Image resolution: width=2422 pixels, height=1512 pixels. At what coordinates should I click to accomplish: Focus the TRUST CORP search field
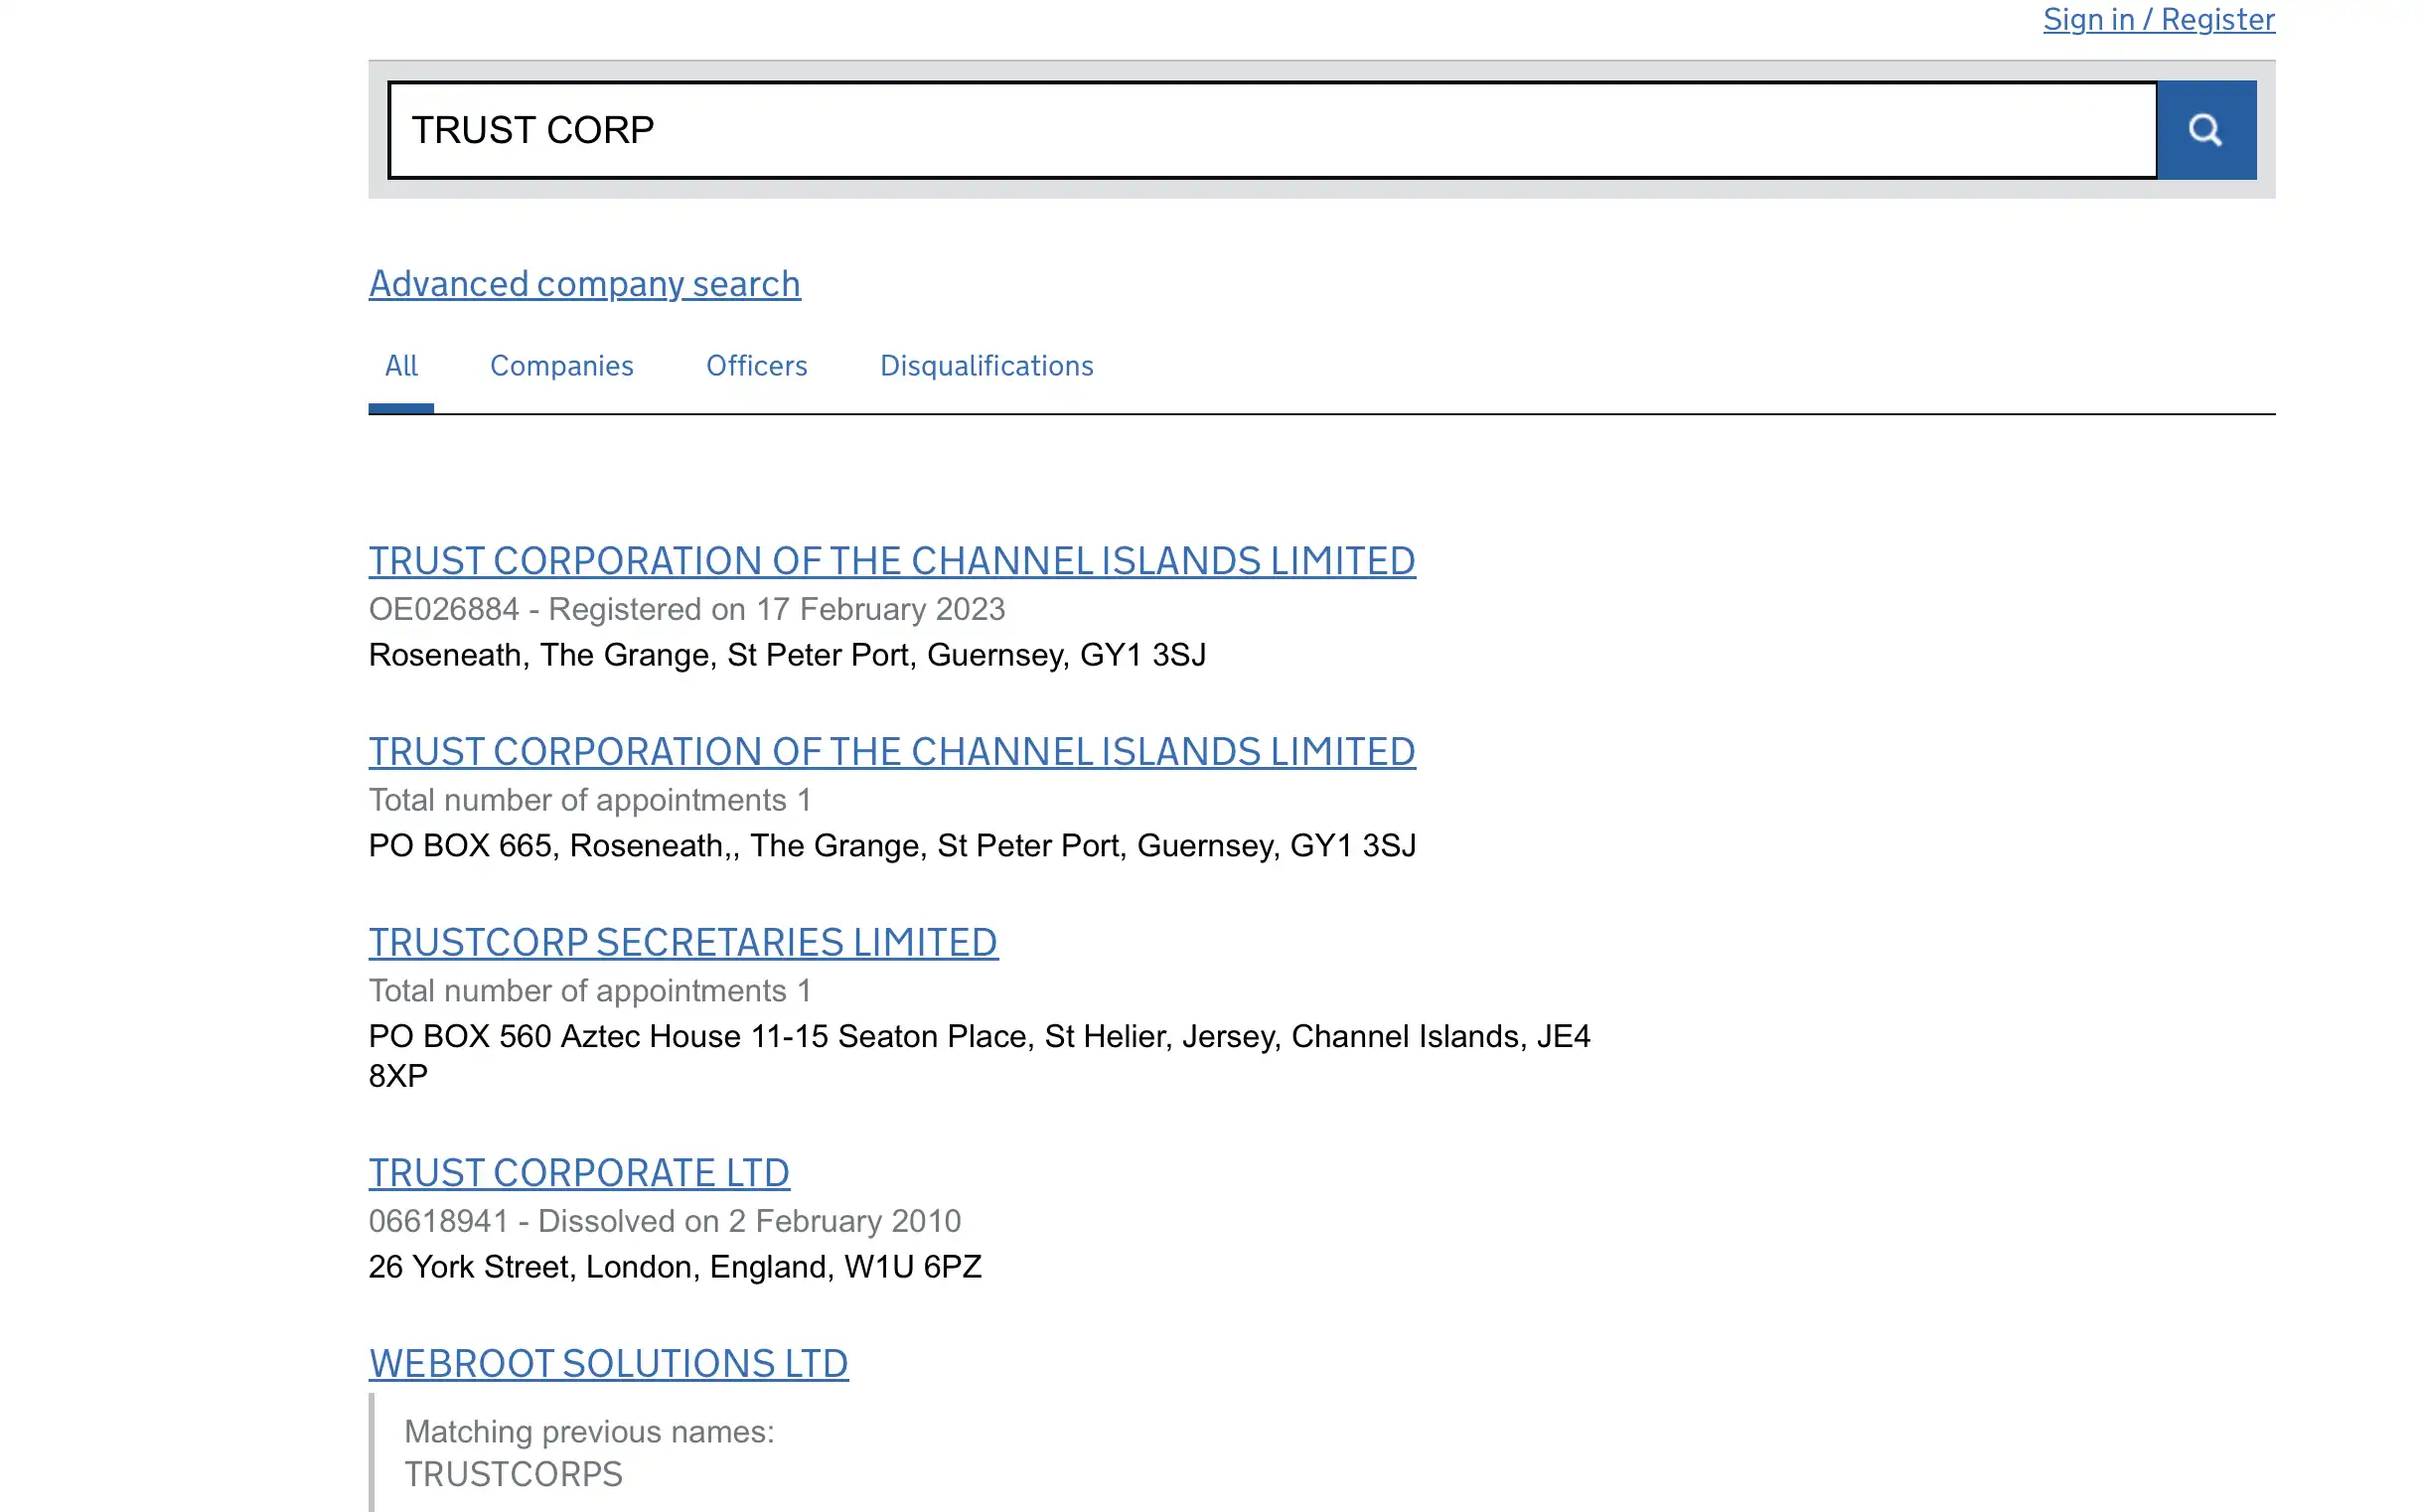[1272, 130]
